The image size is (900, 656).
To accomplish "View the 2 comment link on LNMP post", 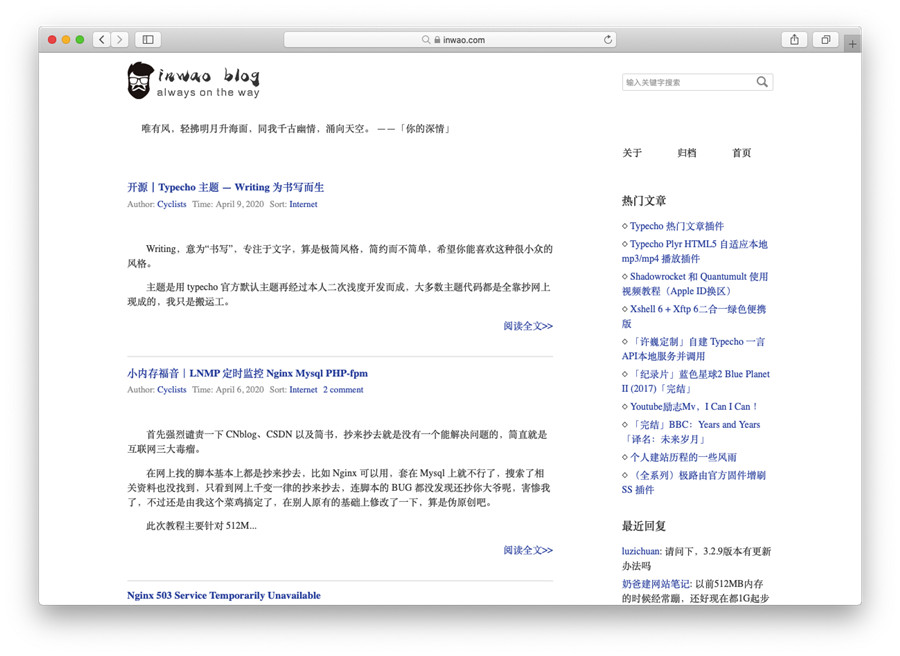I will coord(343,390).
